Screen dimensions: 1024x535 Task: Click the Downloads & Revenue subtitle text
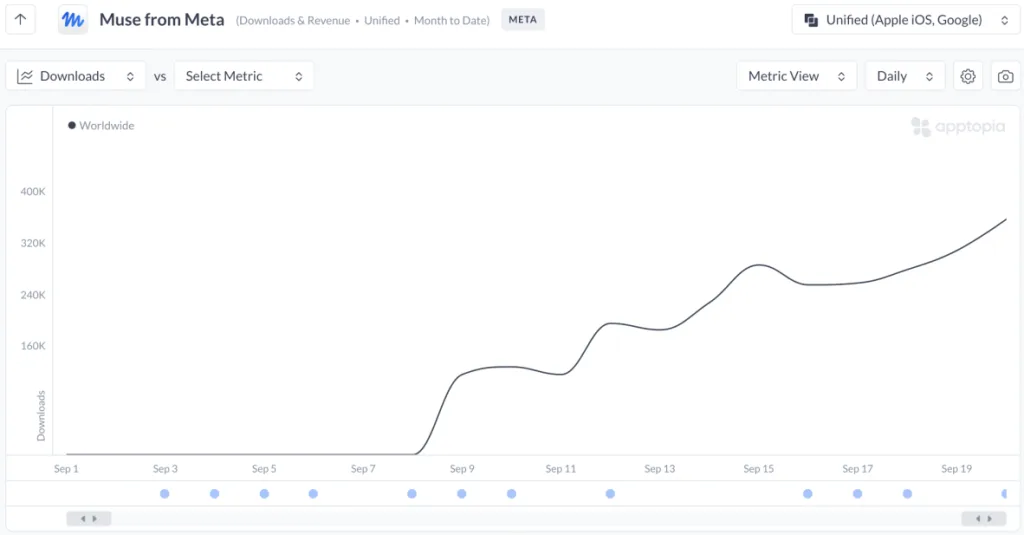[x=293, y=21]
